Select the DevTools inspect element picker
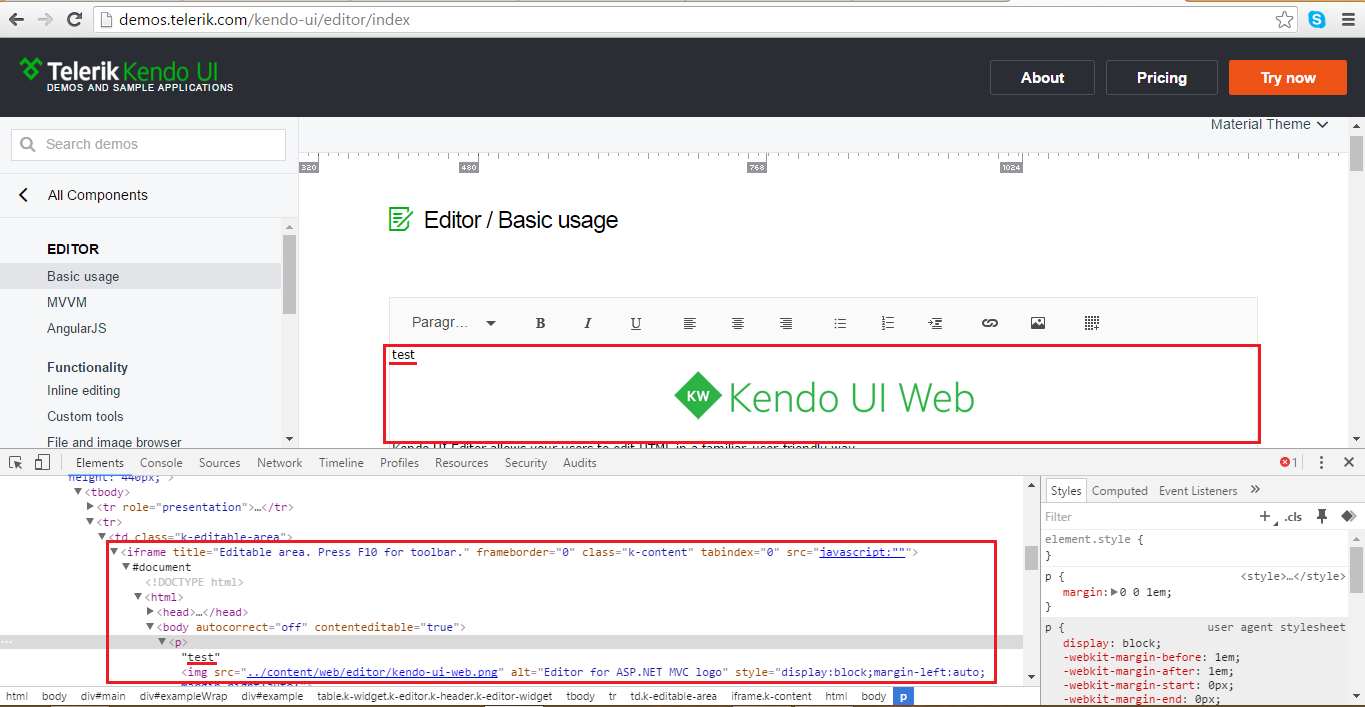This screenshot has height=707, width=1365. 16,462
